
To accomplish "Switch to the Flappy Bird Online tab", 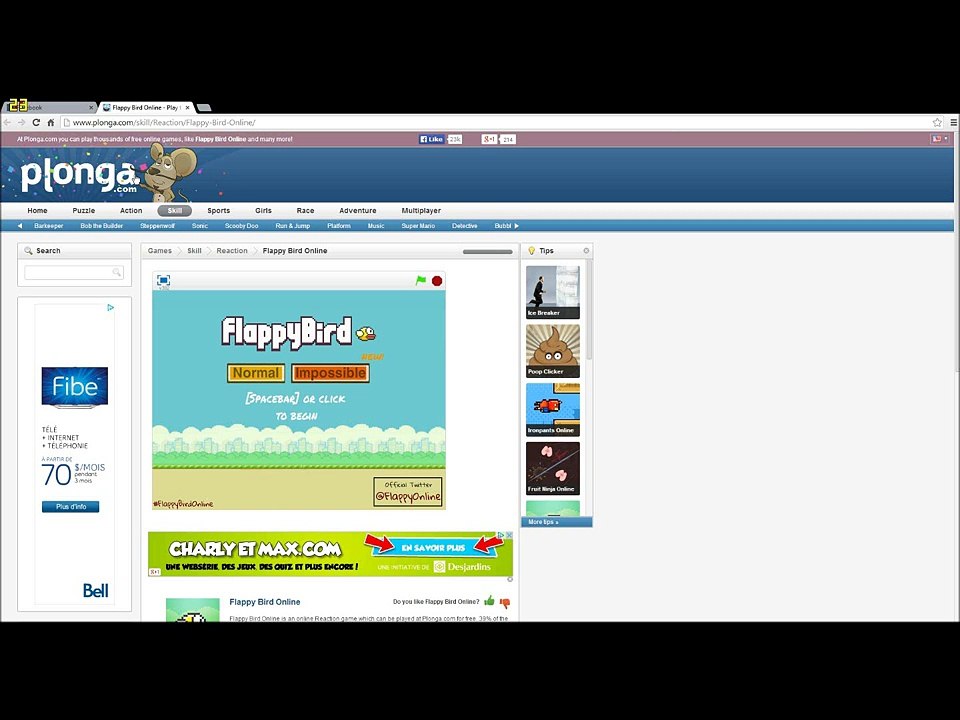I will click(x=145, y=108).
